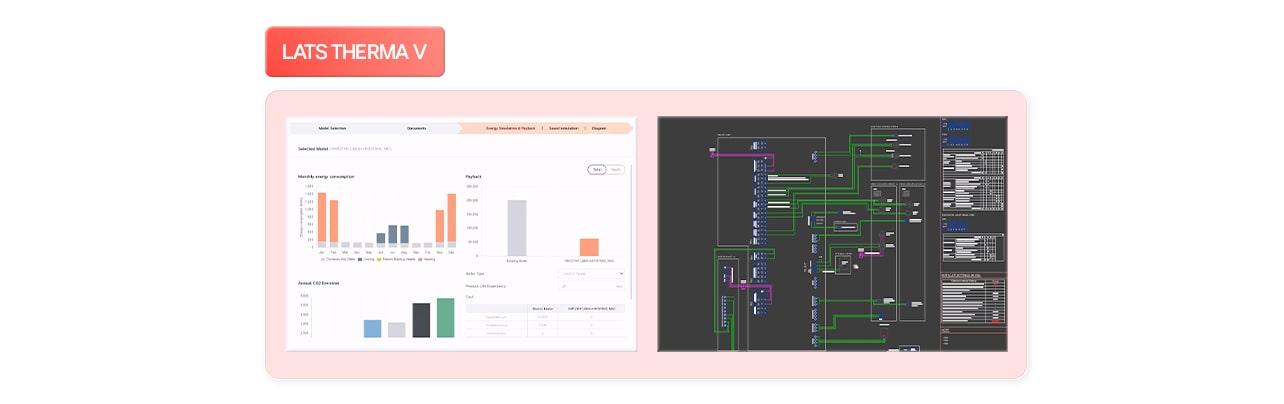The image size is (1284, 404).
Task: Click the blue Annual CO2 Emission bar
Action: click(x=372, y=328)
